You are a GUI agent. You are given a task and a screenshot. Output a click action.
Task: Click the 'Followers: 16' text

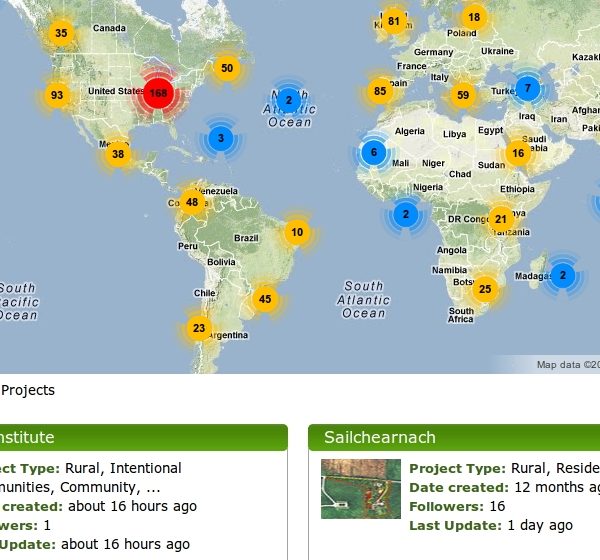coord(457,506)
